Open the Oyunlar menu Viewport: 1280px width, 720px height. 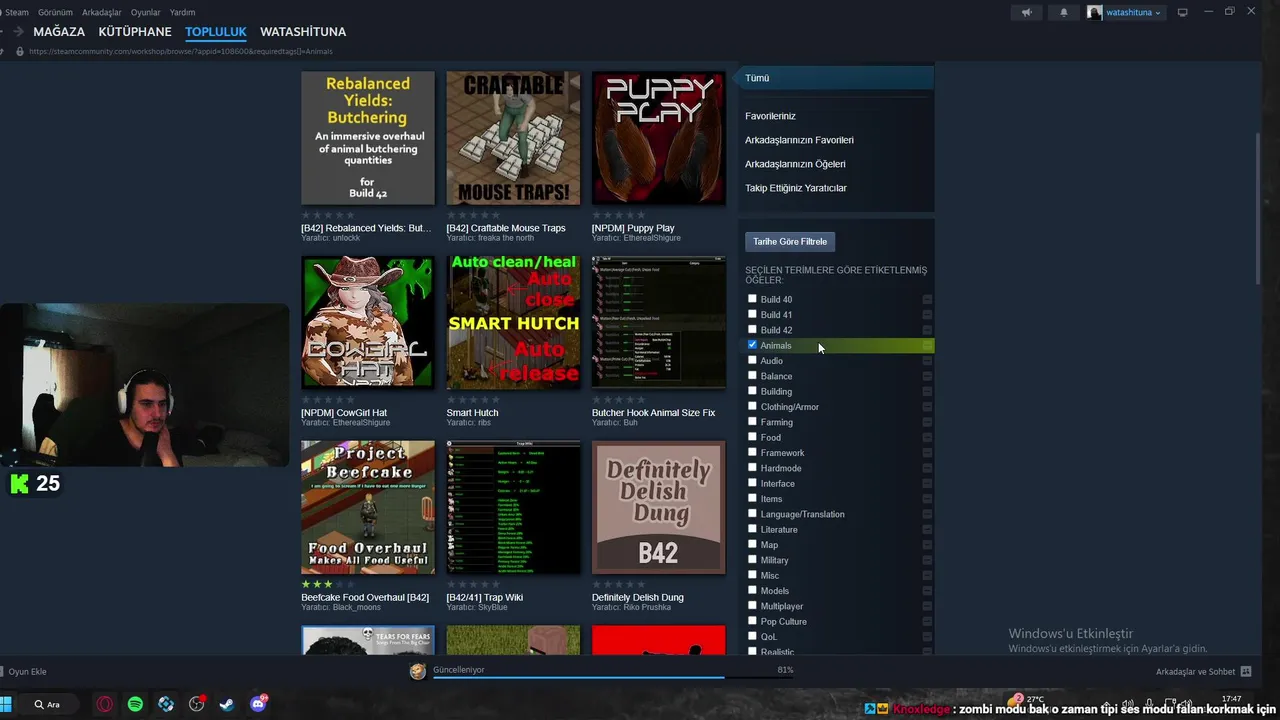tap(145, 12)
